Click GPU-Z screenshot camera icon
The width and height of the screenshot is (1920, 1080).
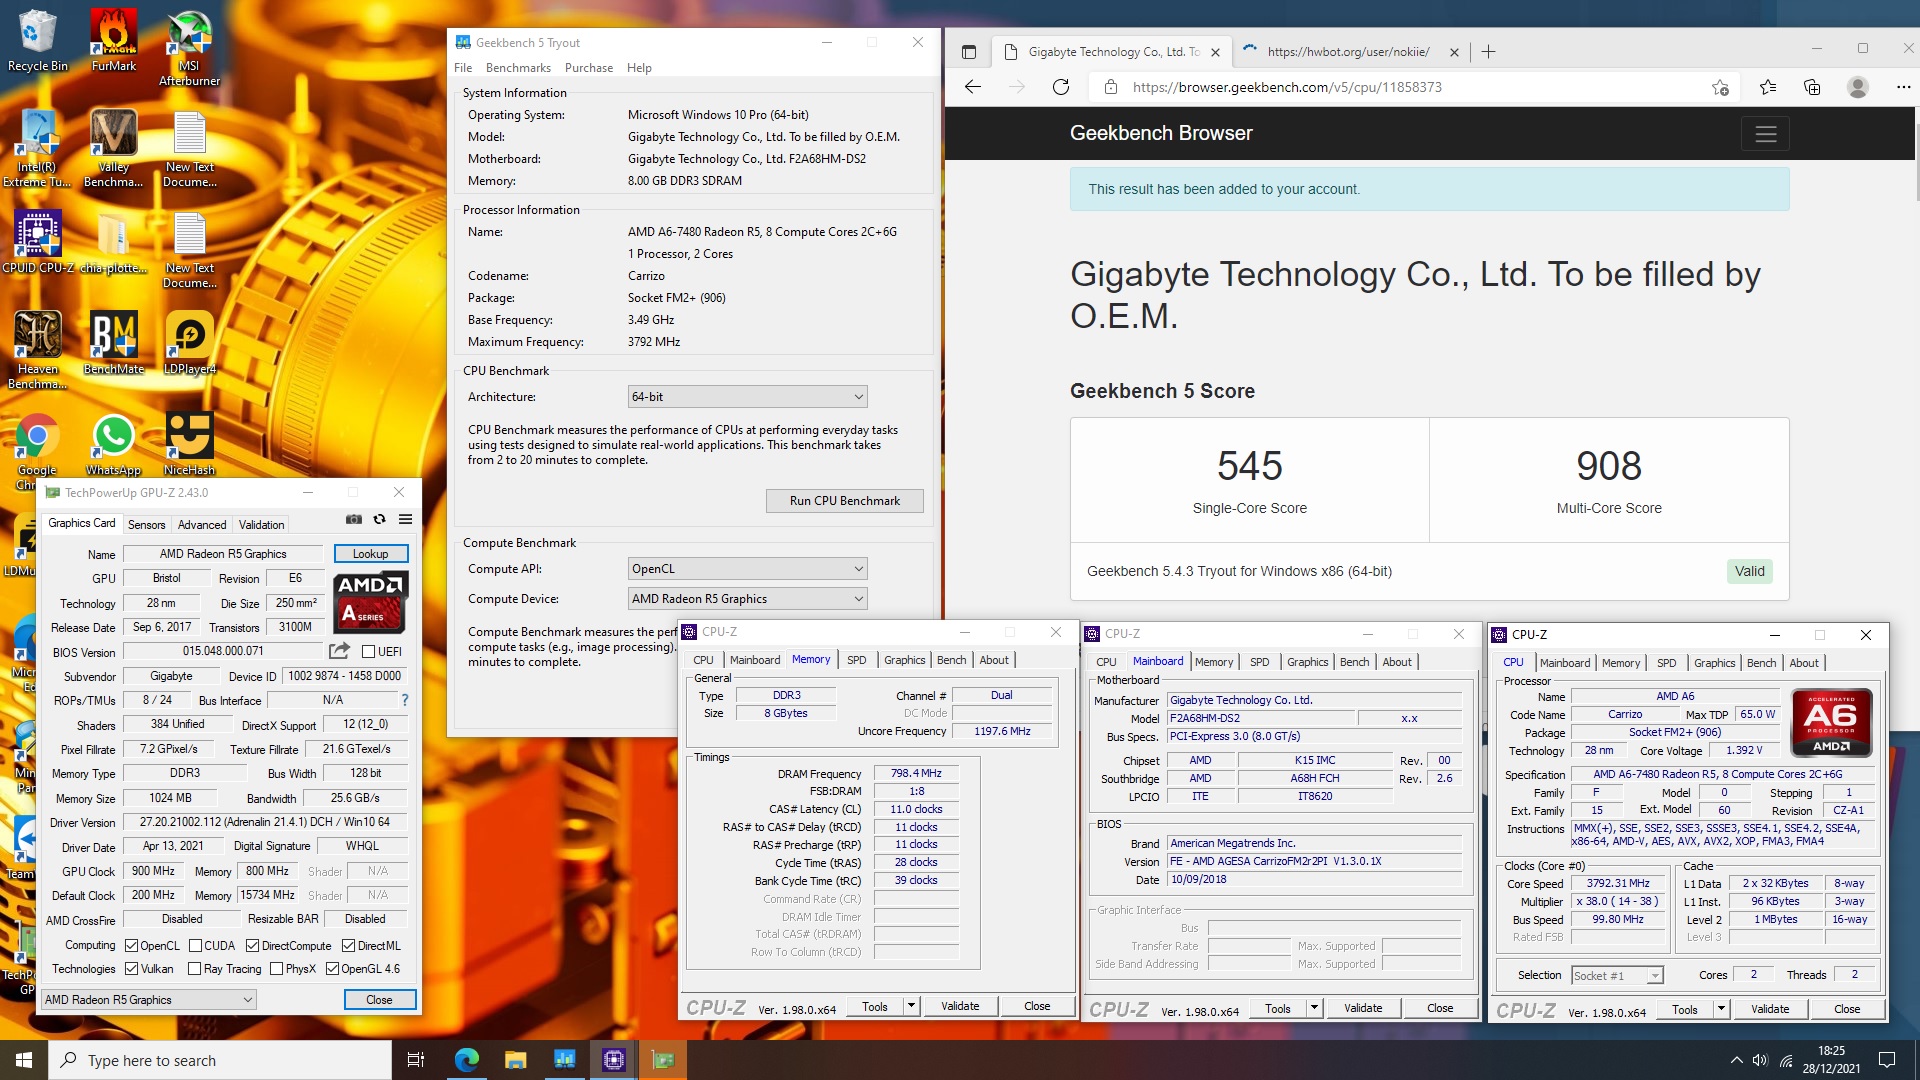click(354, 519)
